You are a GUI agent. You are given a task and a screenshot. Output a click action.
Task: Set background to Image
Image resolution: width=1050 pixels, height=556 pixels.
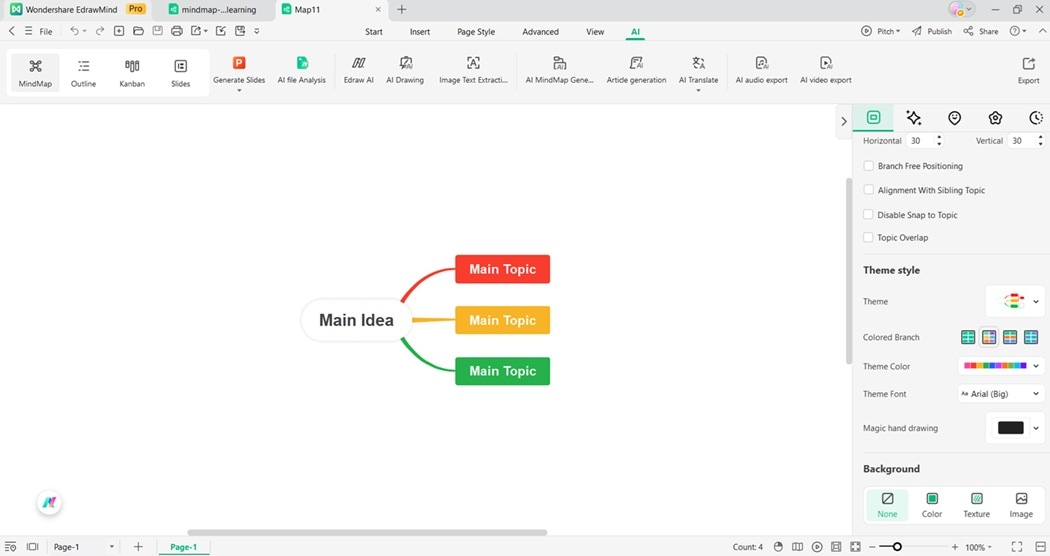(x=1021, y=505)
